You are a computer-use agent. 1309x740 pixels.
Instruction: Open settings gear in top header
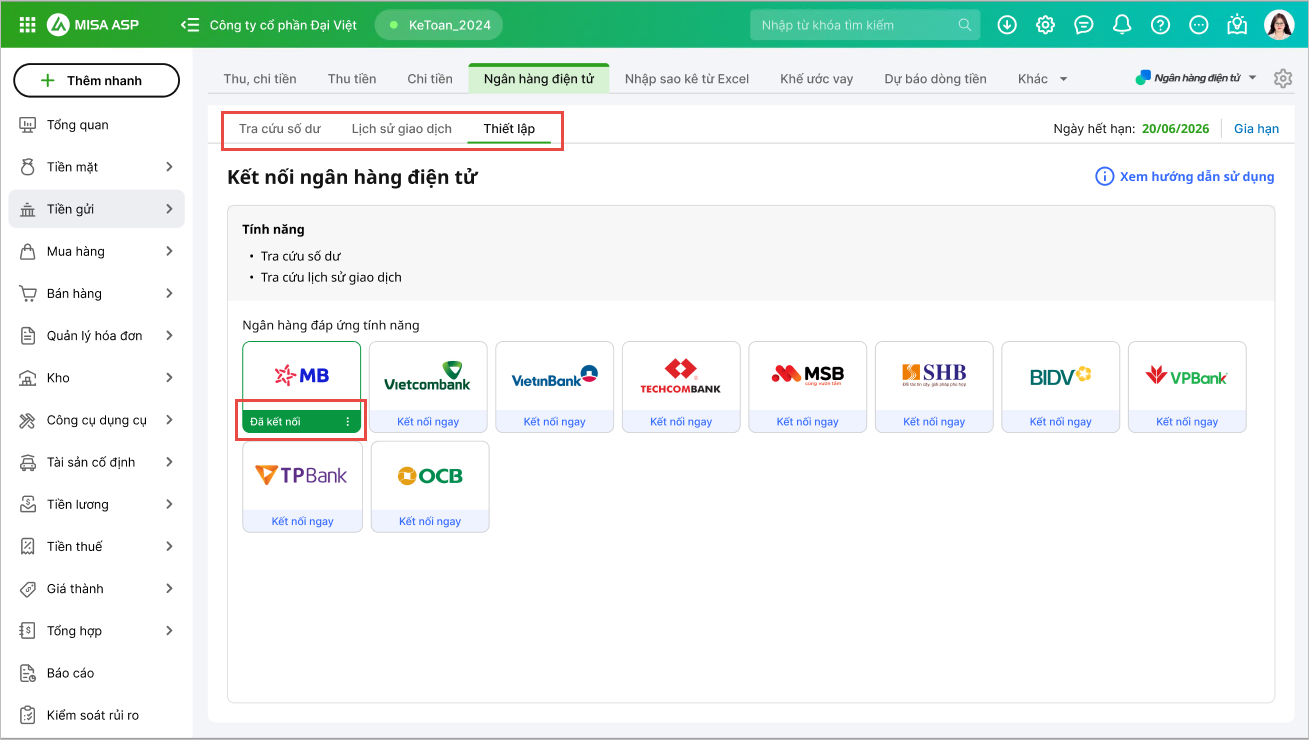click(x=1045, y=25)
